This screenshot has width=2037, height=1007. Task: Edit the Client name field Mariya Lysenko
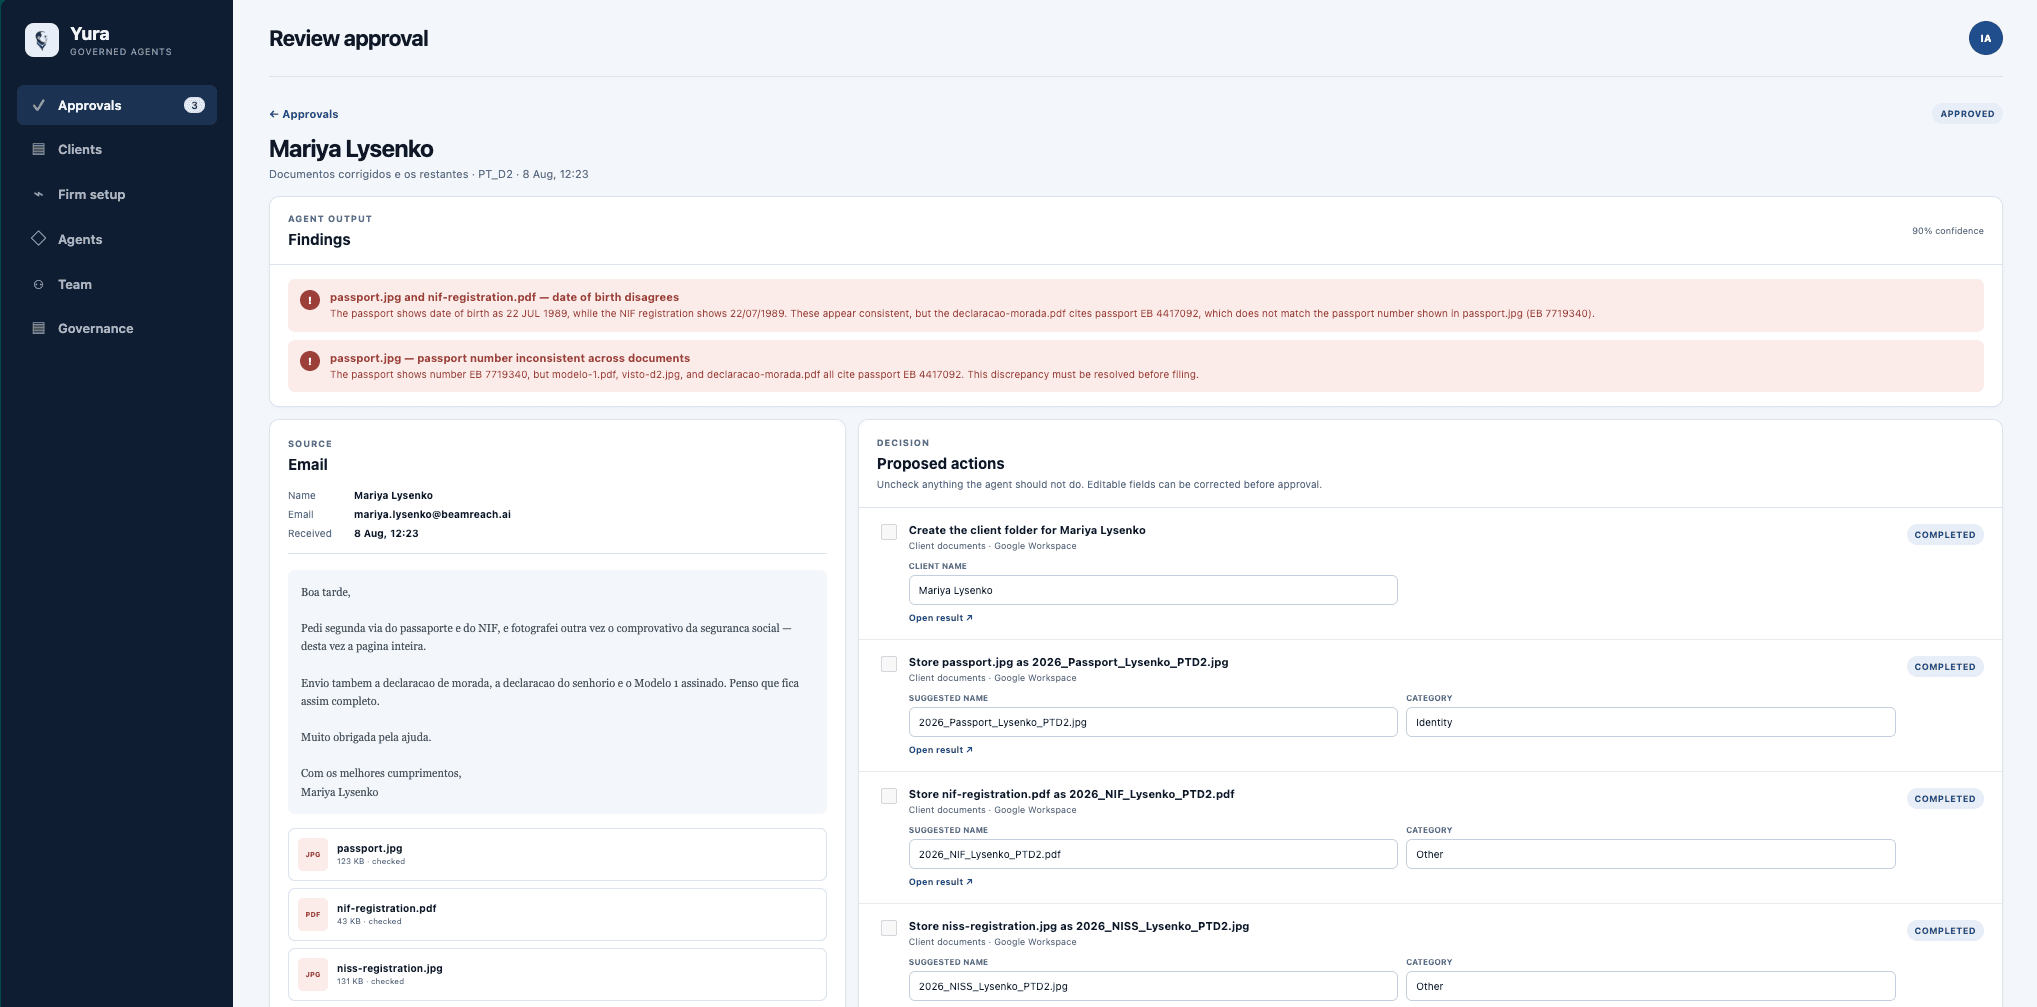pyautogui.click(x=1153, y=590)
